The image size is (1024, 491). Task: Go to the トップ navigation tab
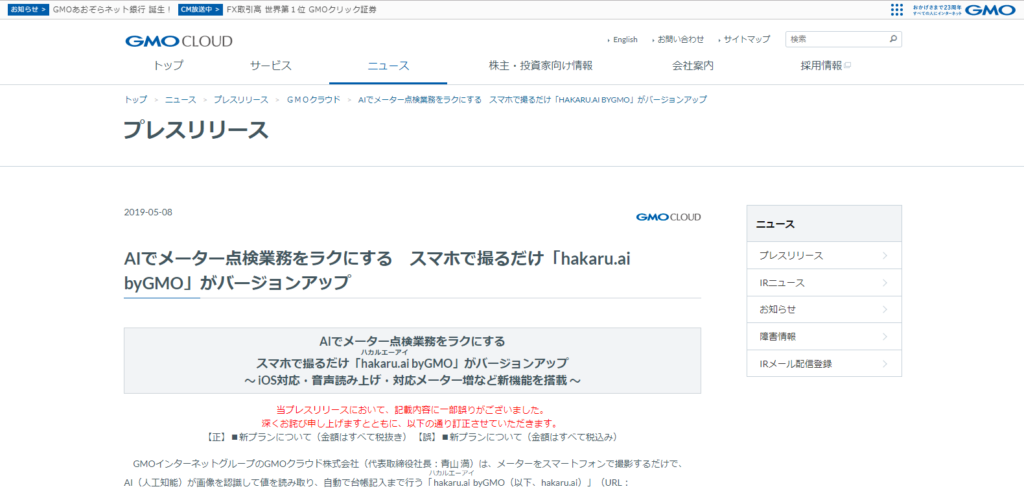point(168,65)
